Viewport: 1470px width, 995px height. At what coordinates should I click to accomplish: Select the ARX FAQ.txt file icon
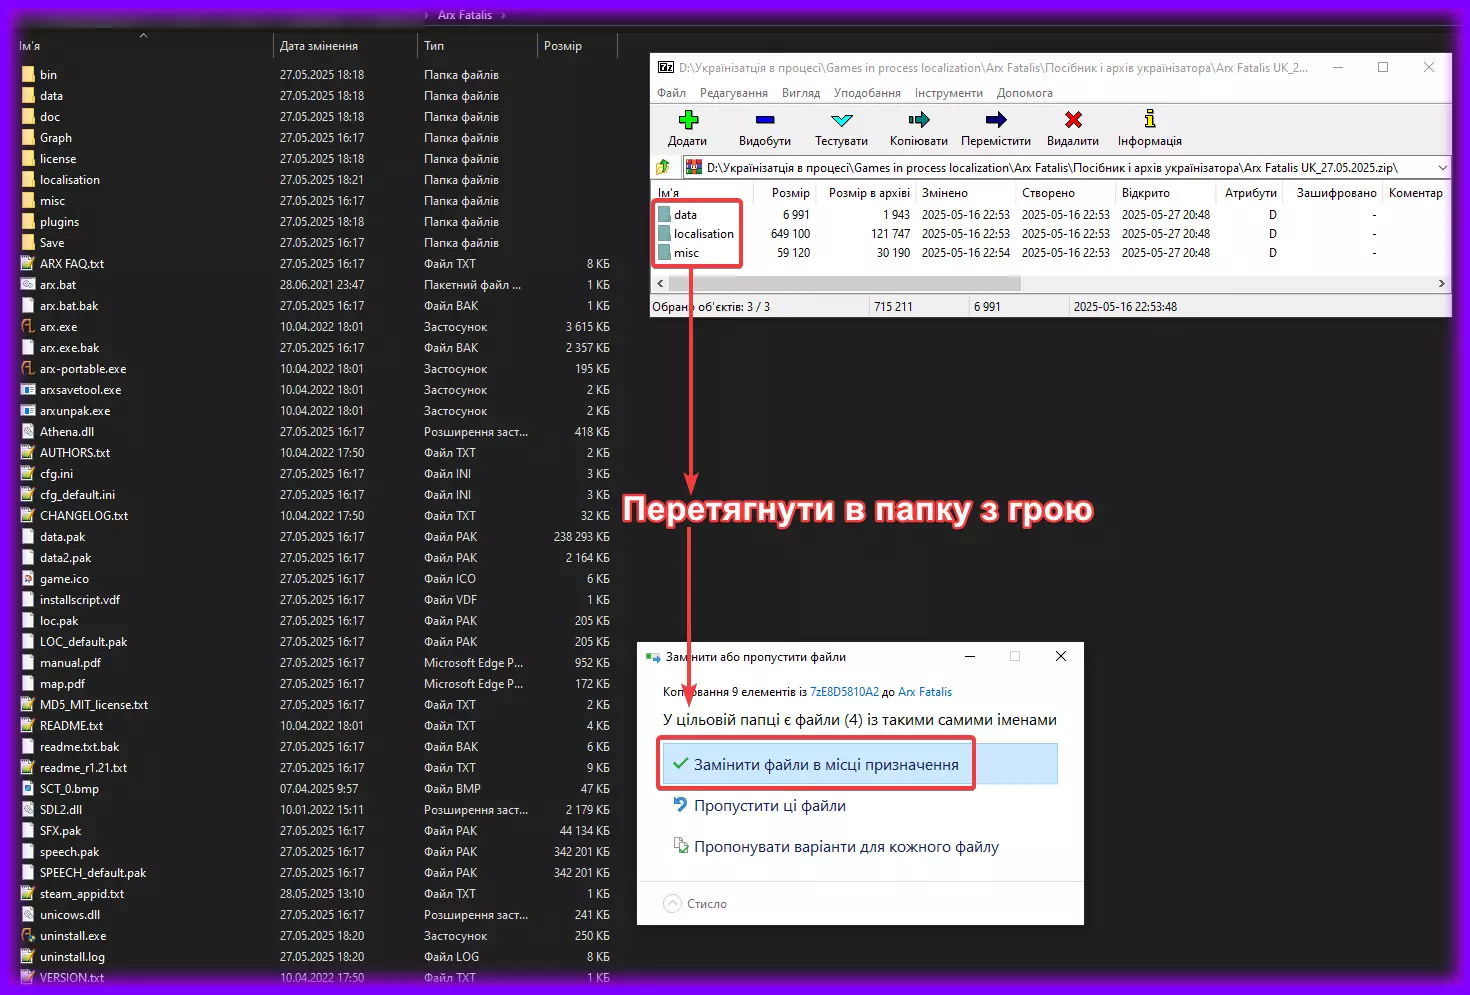28,264
